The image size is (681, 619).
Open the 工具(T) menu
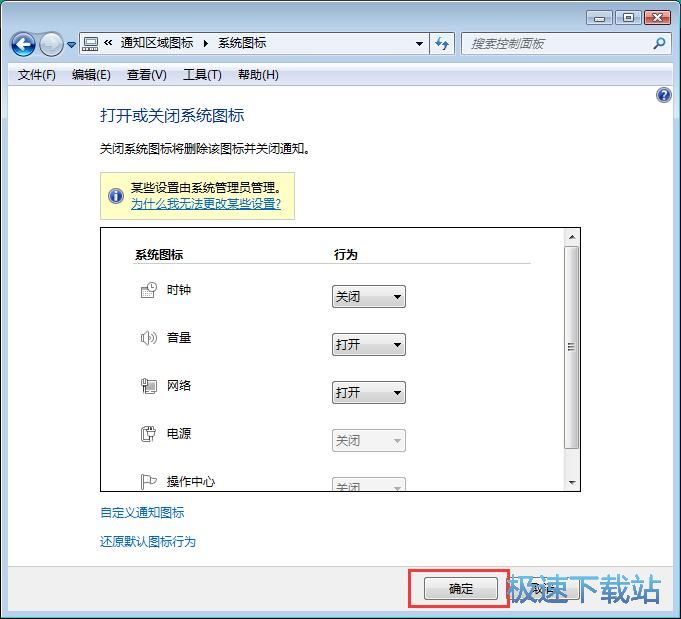click(x=202, y=75)
